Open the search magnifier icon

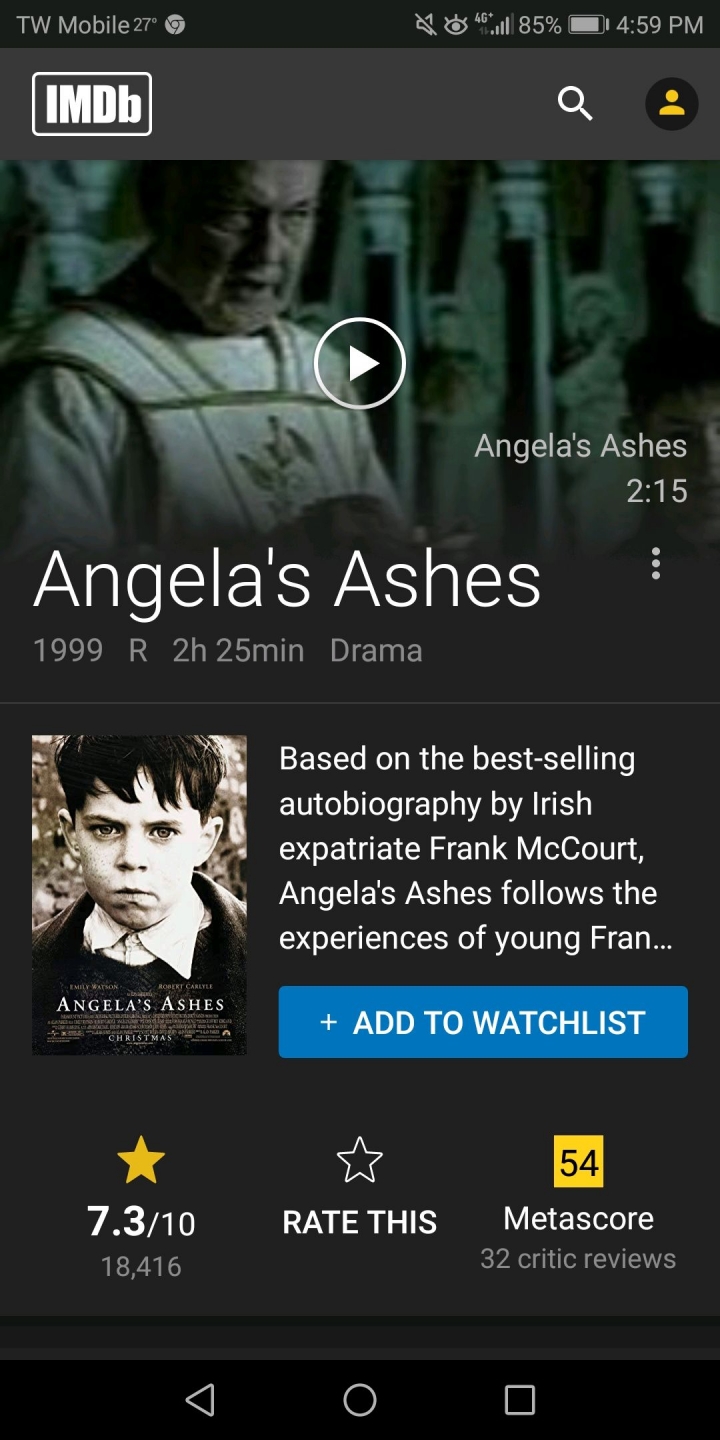[575, 103]
